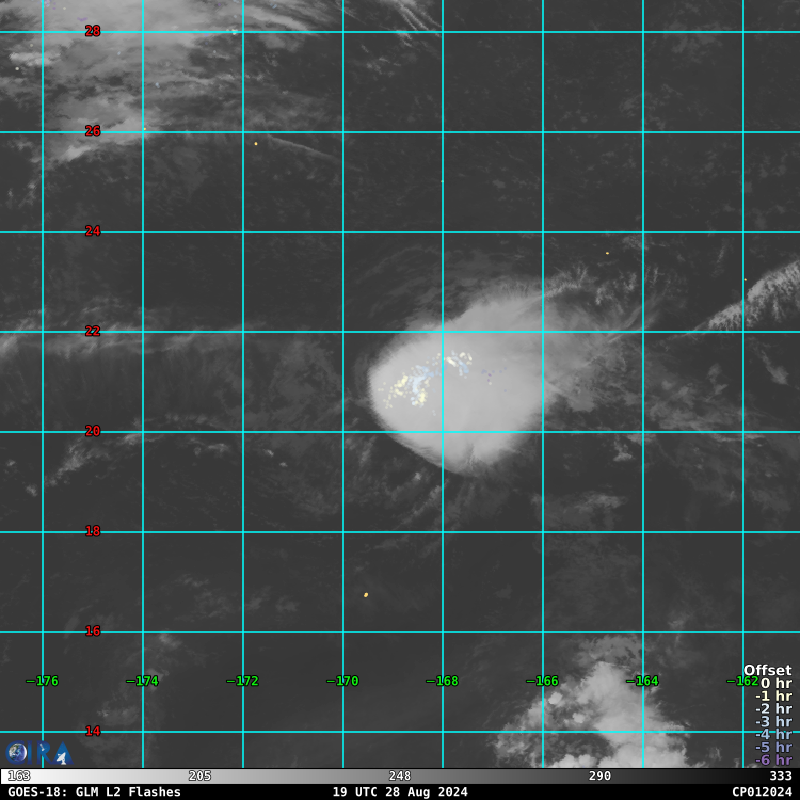Click the CIRA logo in the corner

click(x=39, y=753)
